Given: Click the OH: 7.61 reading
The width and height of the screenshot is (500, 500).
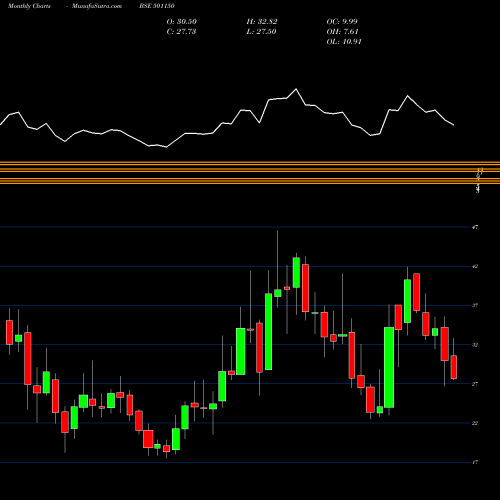Looking at the screenshot, I should point(342,32).
